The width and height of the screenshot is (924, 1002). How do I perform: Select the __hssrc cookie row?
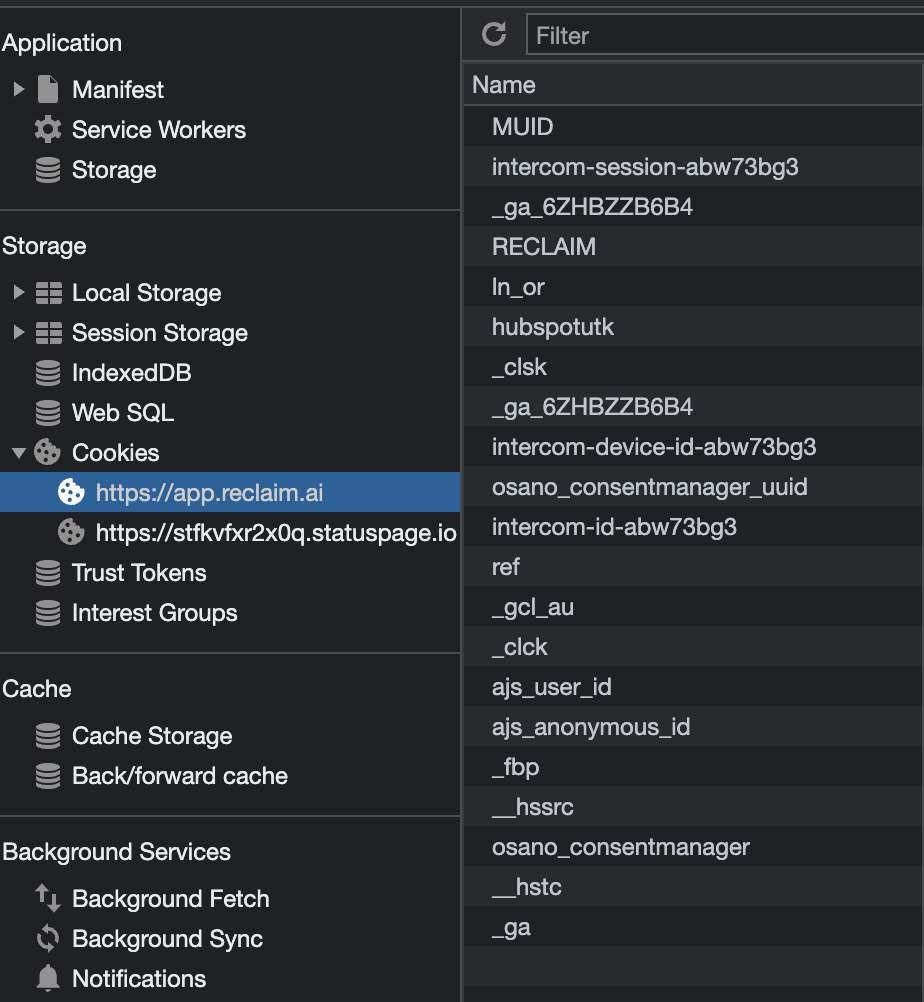point(693,807)
